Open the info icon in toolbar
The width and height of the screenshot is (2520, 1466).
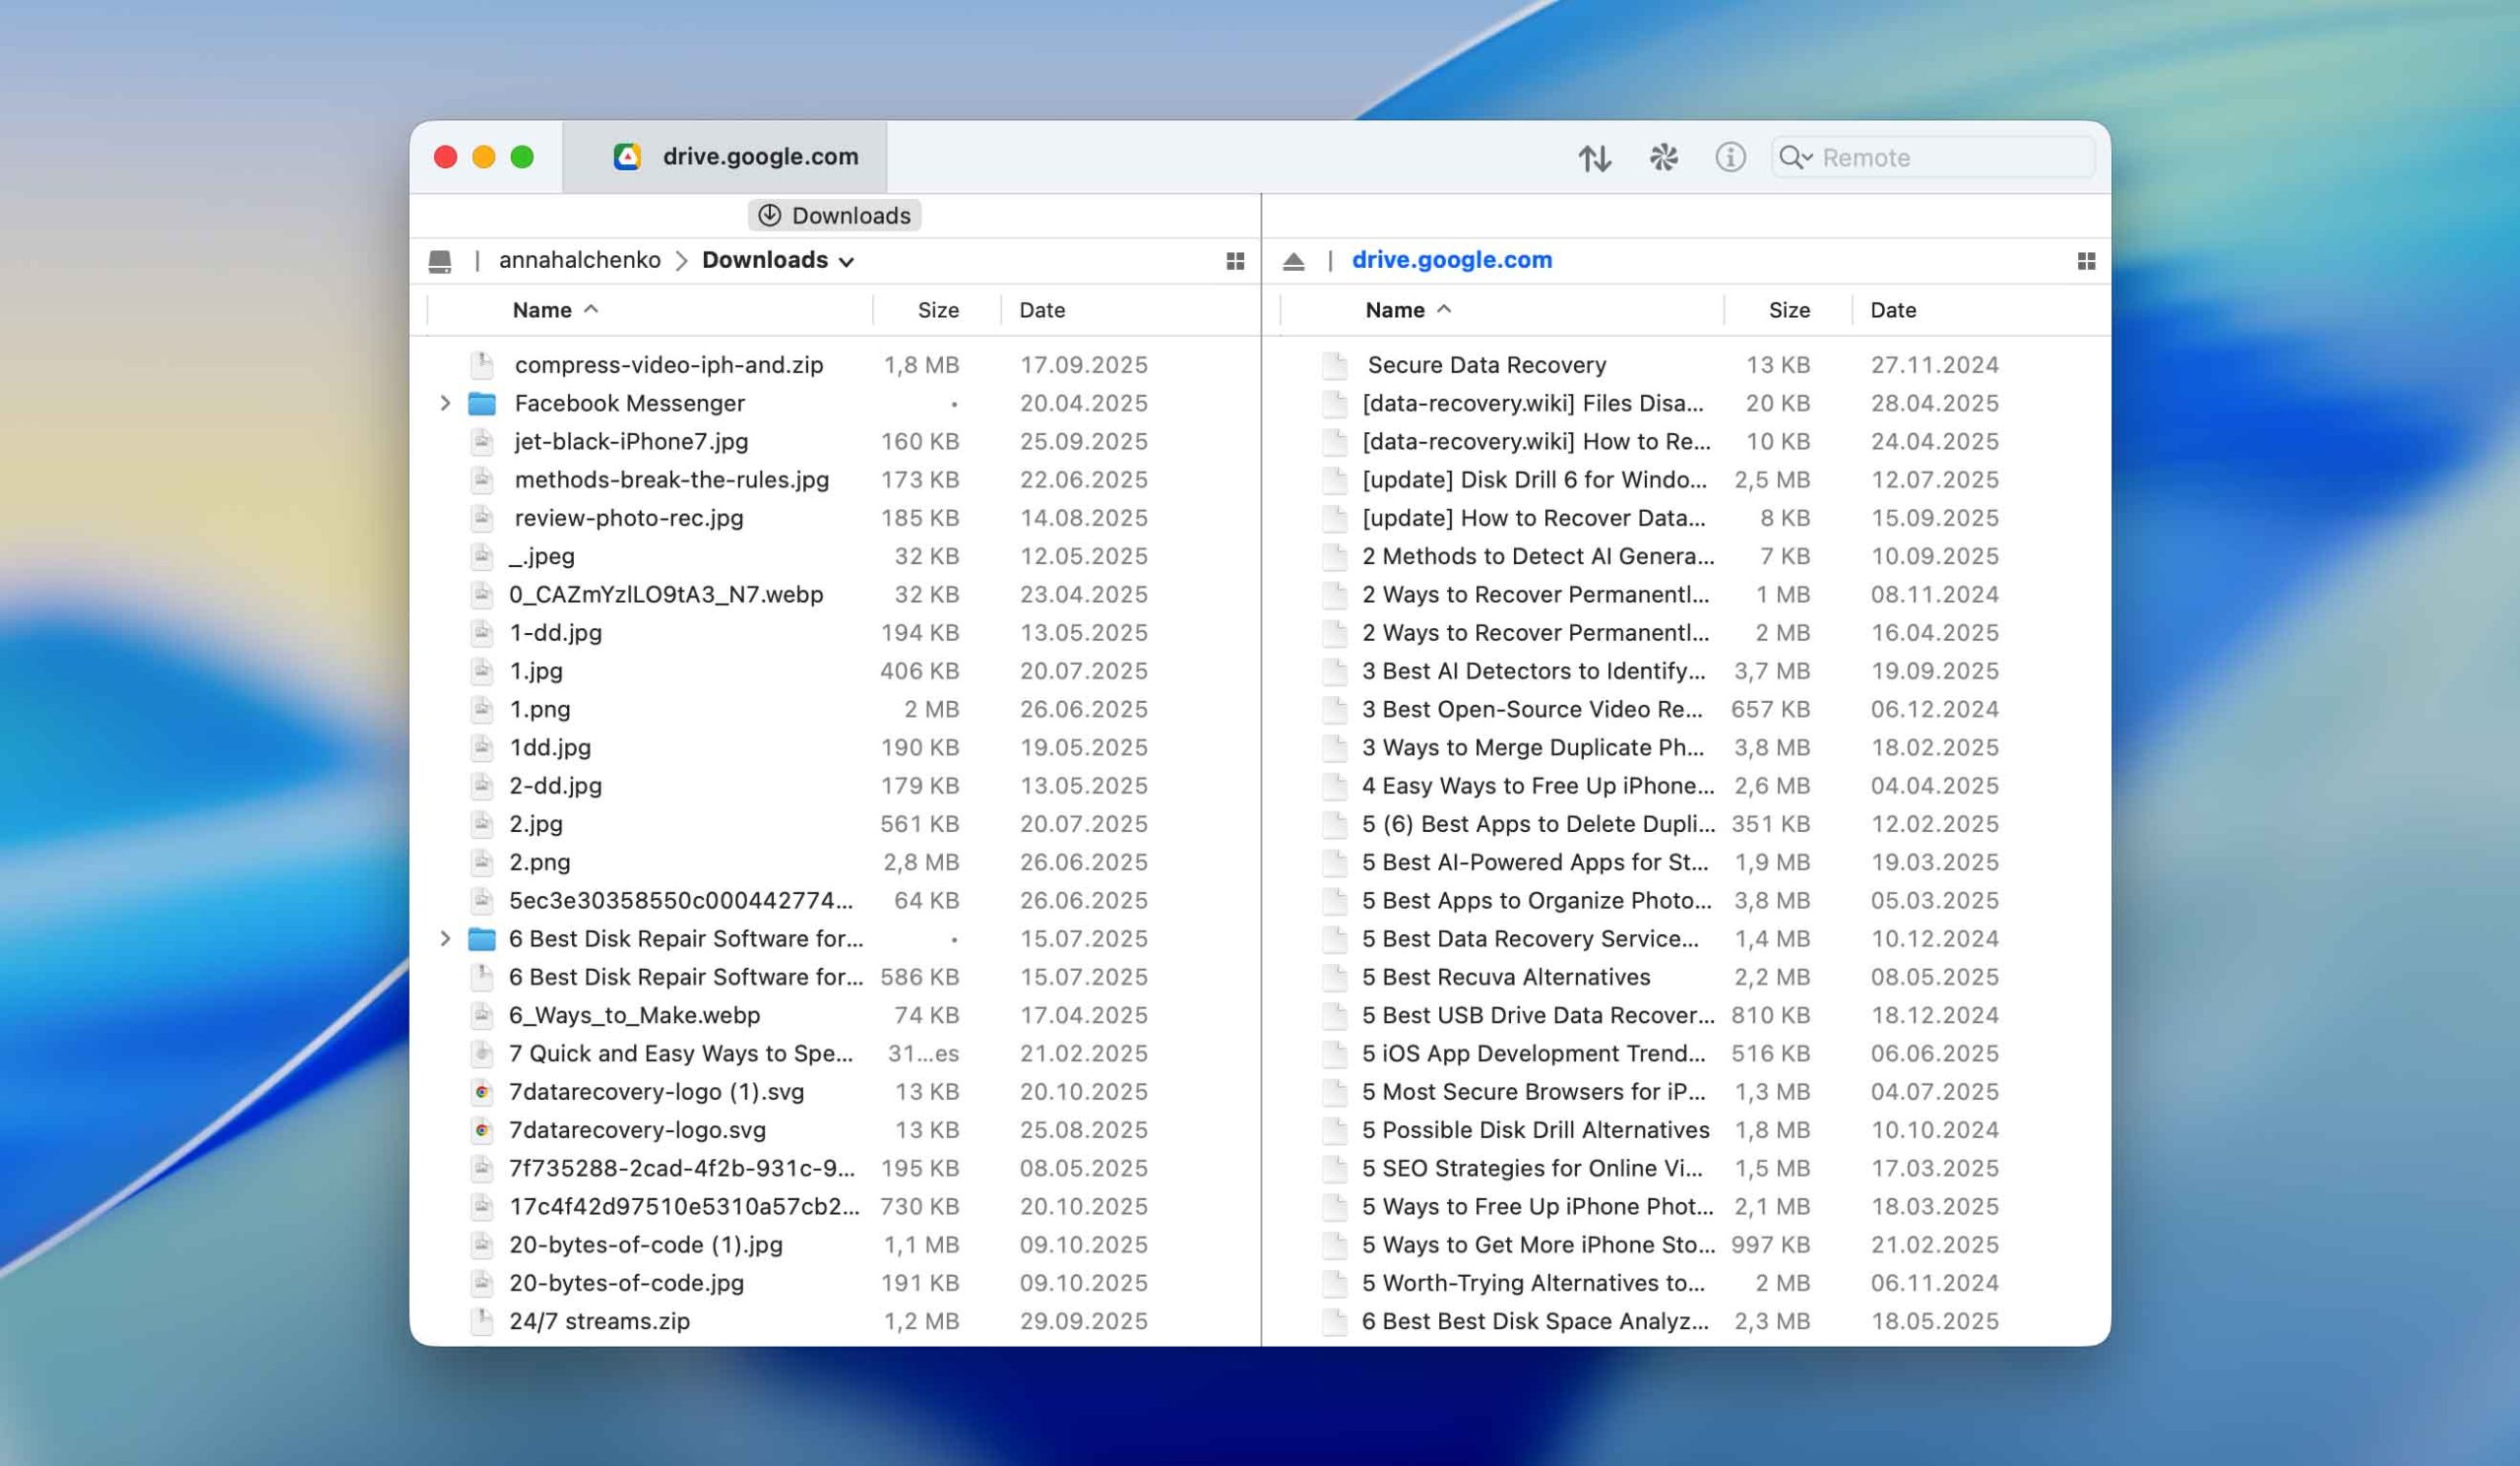point(1730,158)
